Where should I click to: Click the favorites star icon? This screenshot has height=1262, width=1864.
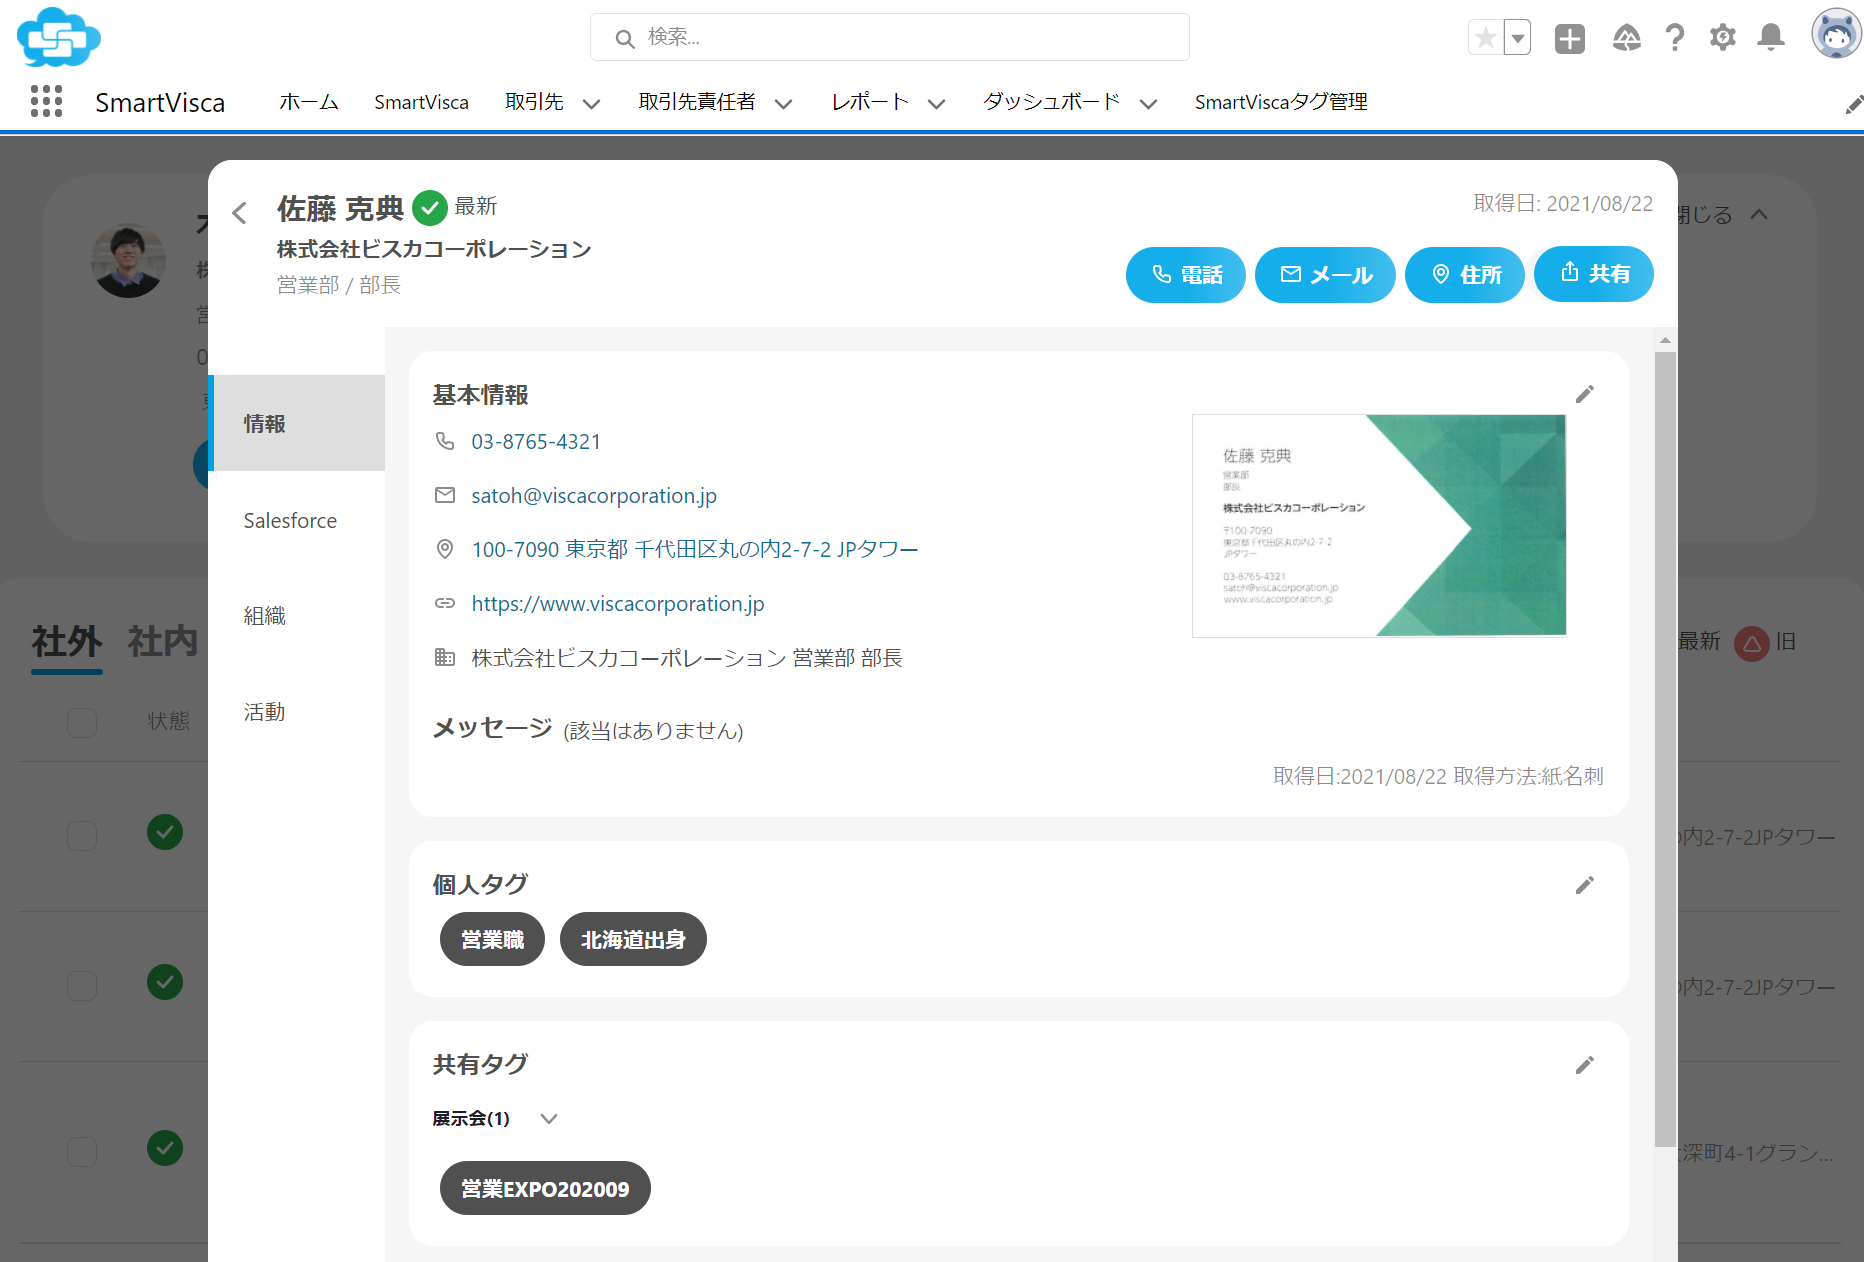[1486, 38]
